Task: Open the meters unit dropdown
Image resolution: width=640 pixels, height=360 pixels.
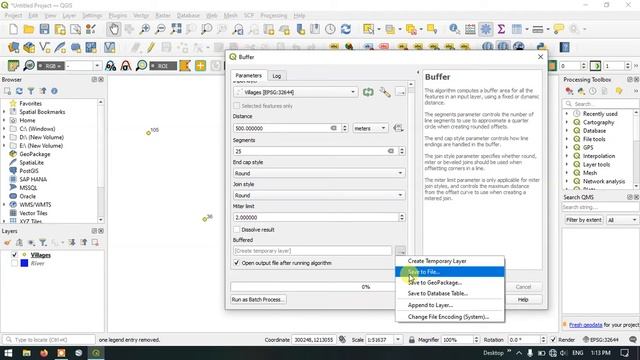Action: [x=370, y=128]
